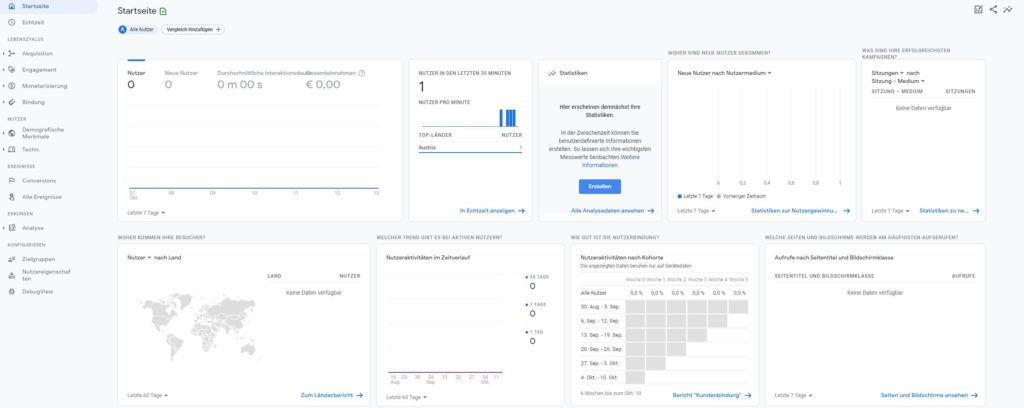
Task: Open 'Letzte 60 Tage' dropdown under Nutzeraktivitäten im Zeitverlauf
Action: click(407, 397)
